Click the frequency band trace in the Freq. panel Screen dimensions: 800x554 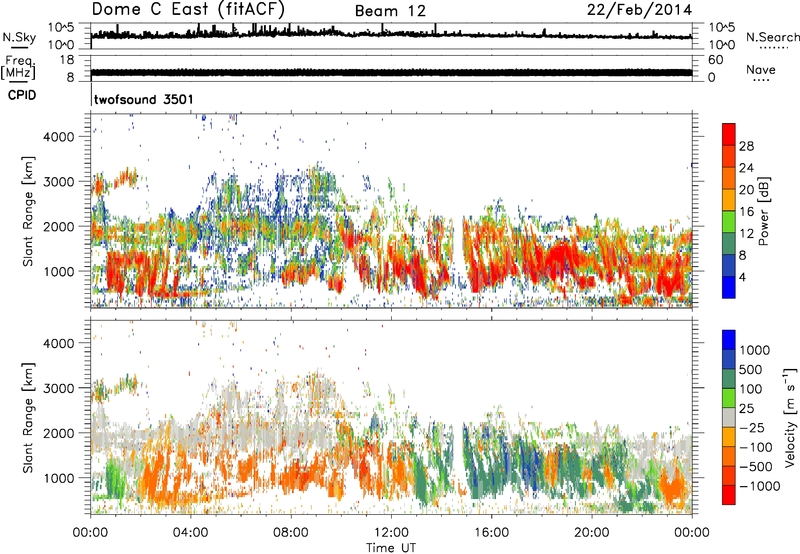click(x=391, y=72)
